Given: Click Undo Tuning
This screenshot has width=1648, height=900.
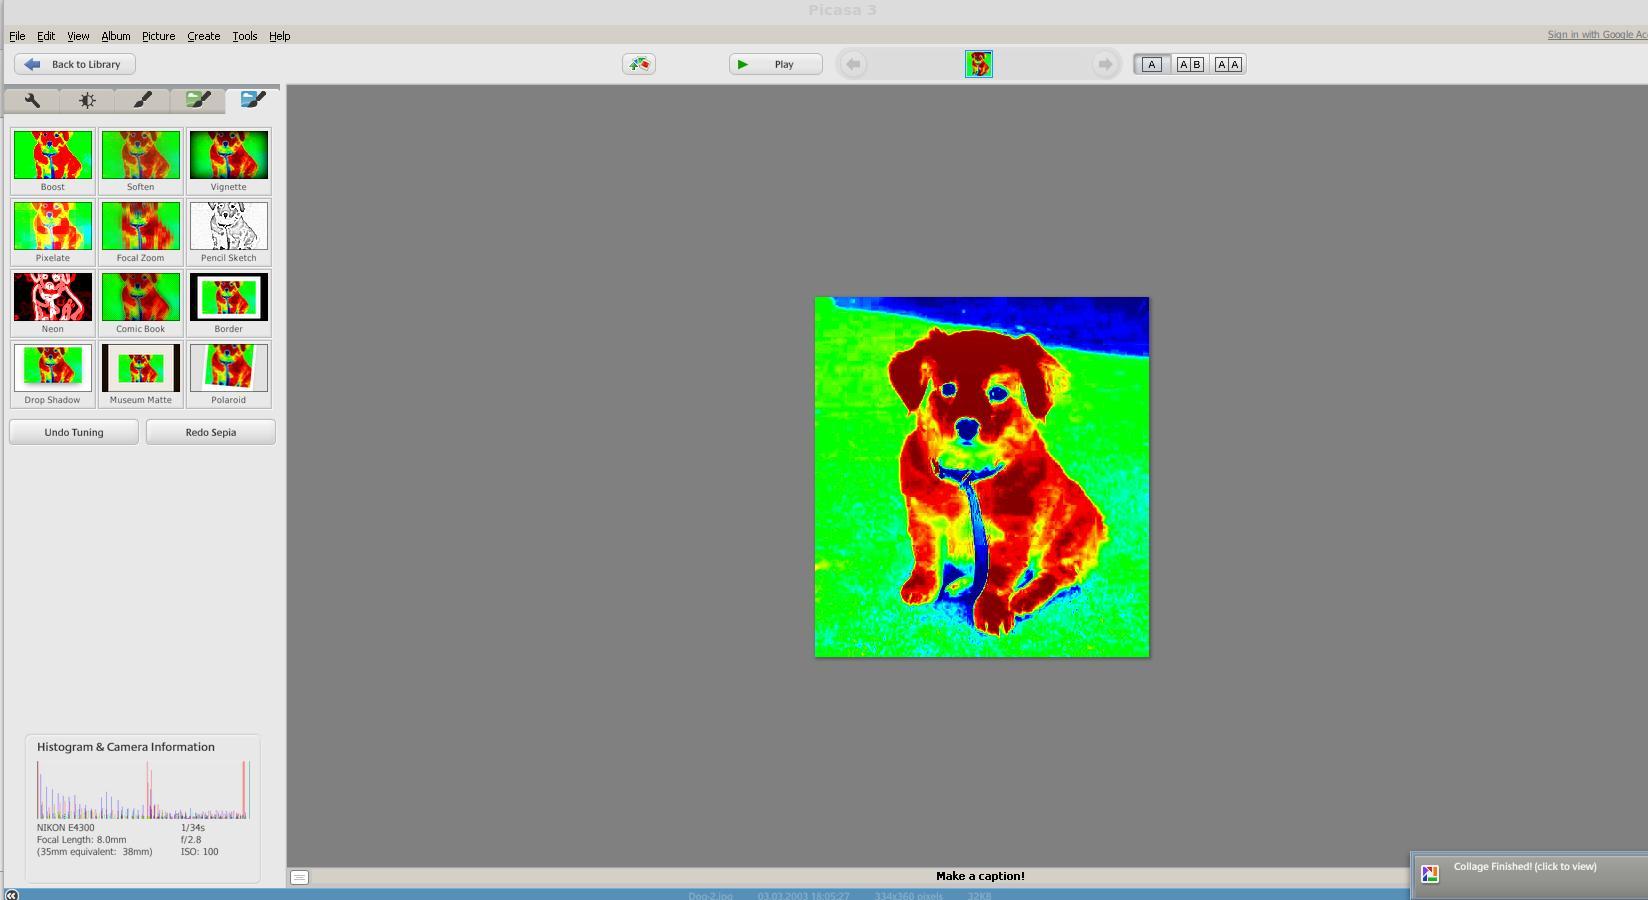Looking at the screenshot, I should [73, 432].
